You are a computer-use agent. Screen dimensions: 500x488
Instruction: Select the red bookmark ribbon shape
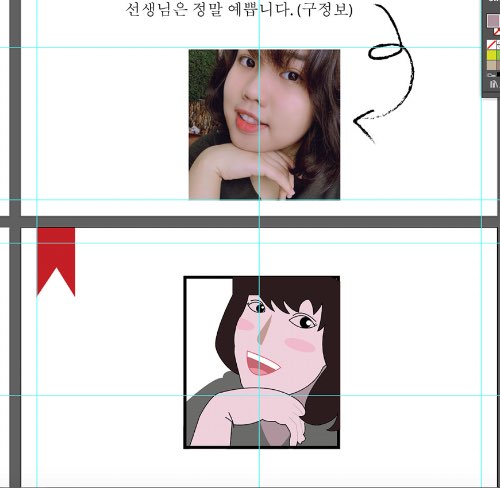pyautogui.click(x=56, y=262)
